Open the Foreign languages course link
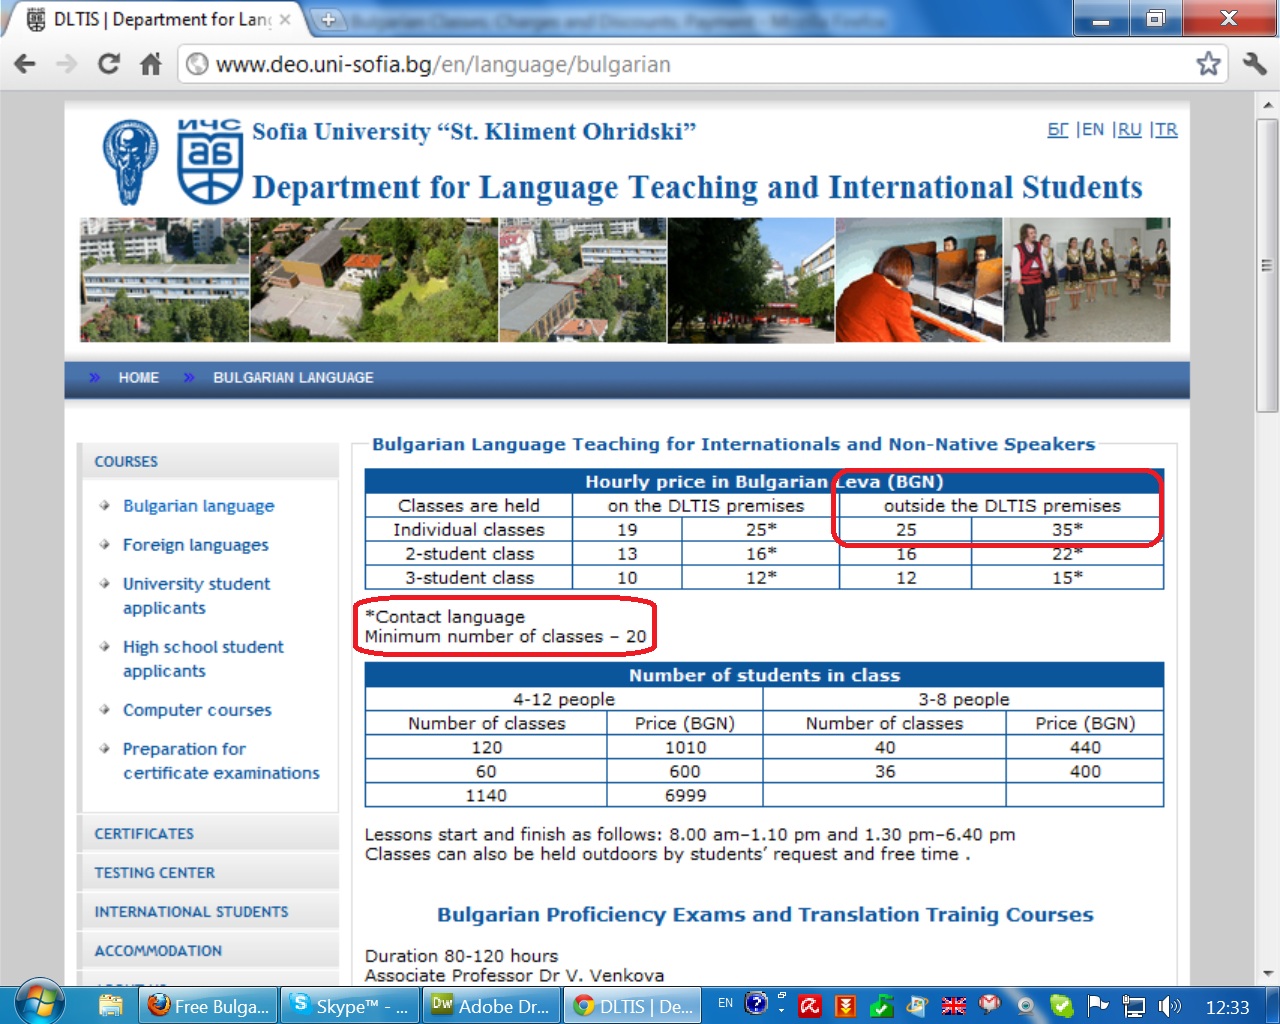 coord(195,545)
